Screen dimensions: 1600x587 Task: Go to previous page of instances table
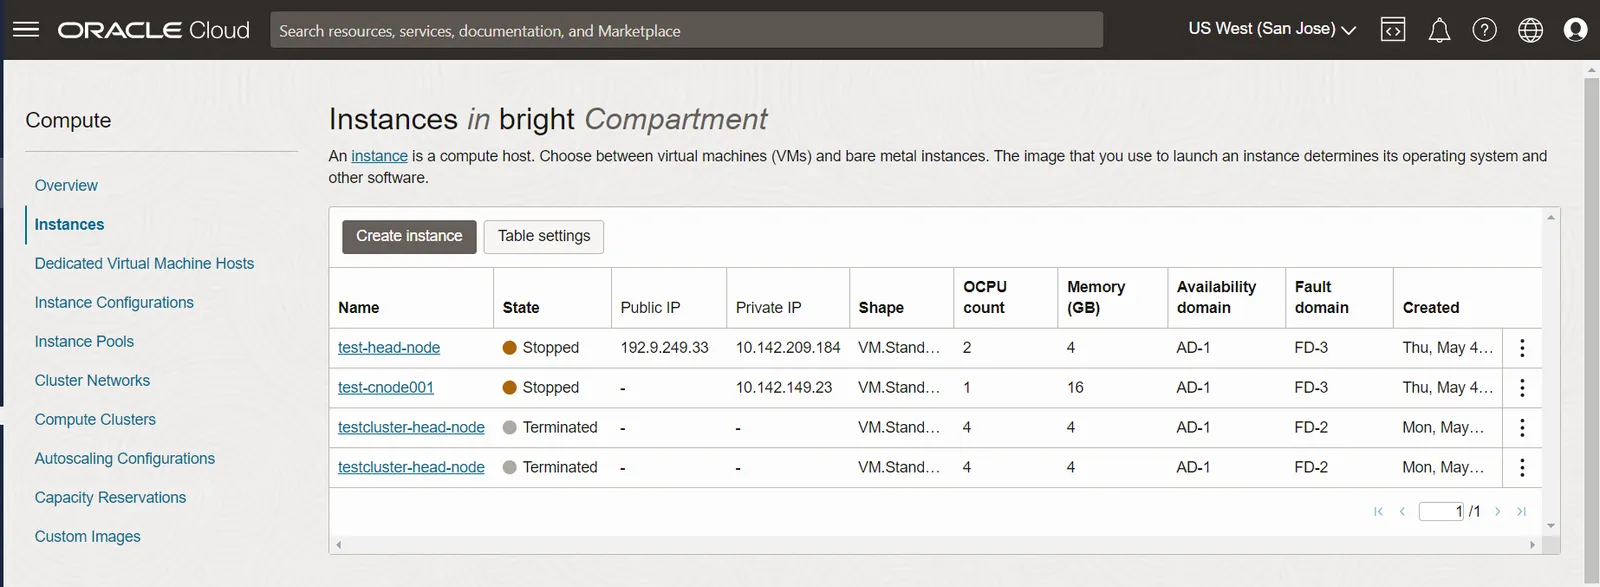click(1402, 512)
